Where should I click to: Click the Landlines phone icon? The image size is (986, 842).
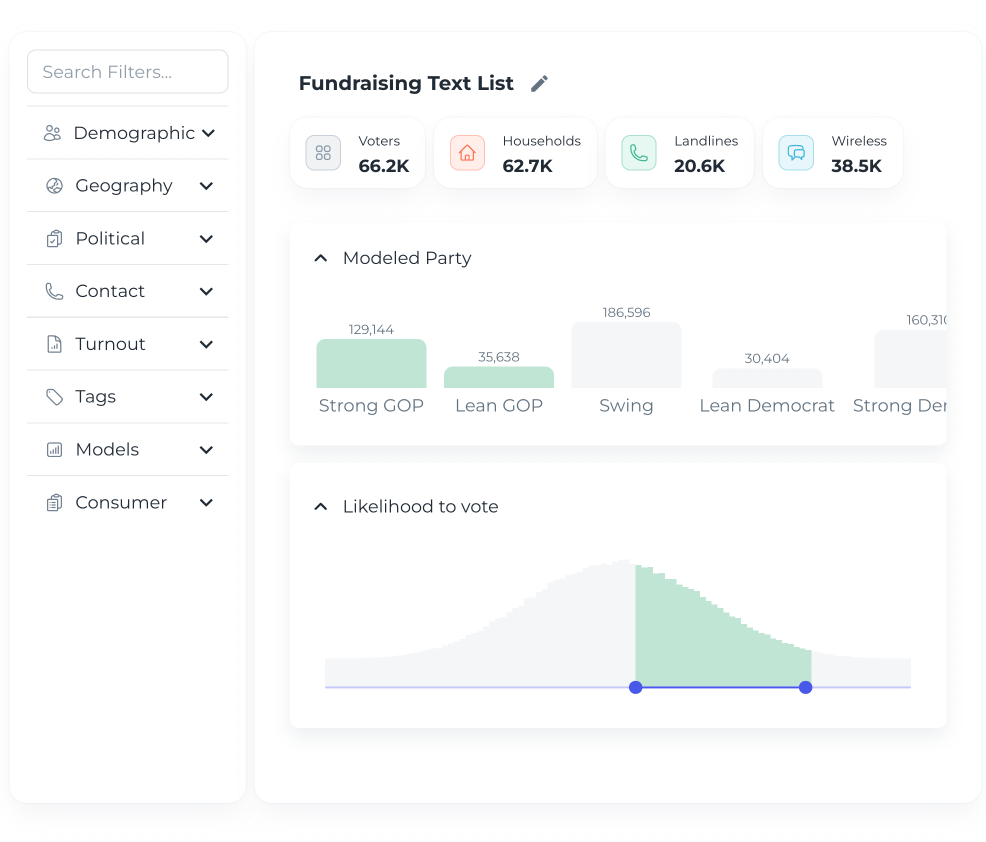coord(638,153)
